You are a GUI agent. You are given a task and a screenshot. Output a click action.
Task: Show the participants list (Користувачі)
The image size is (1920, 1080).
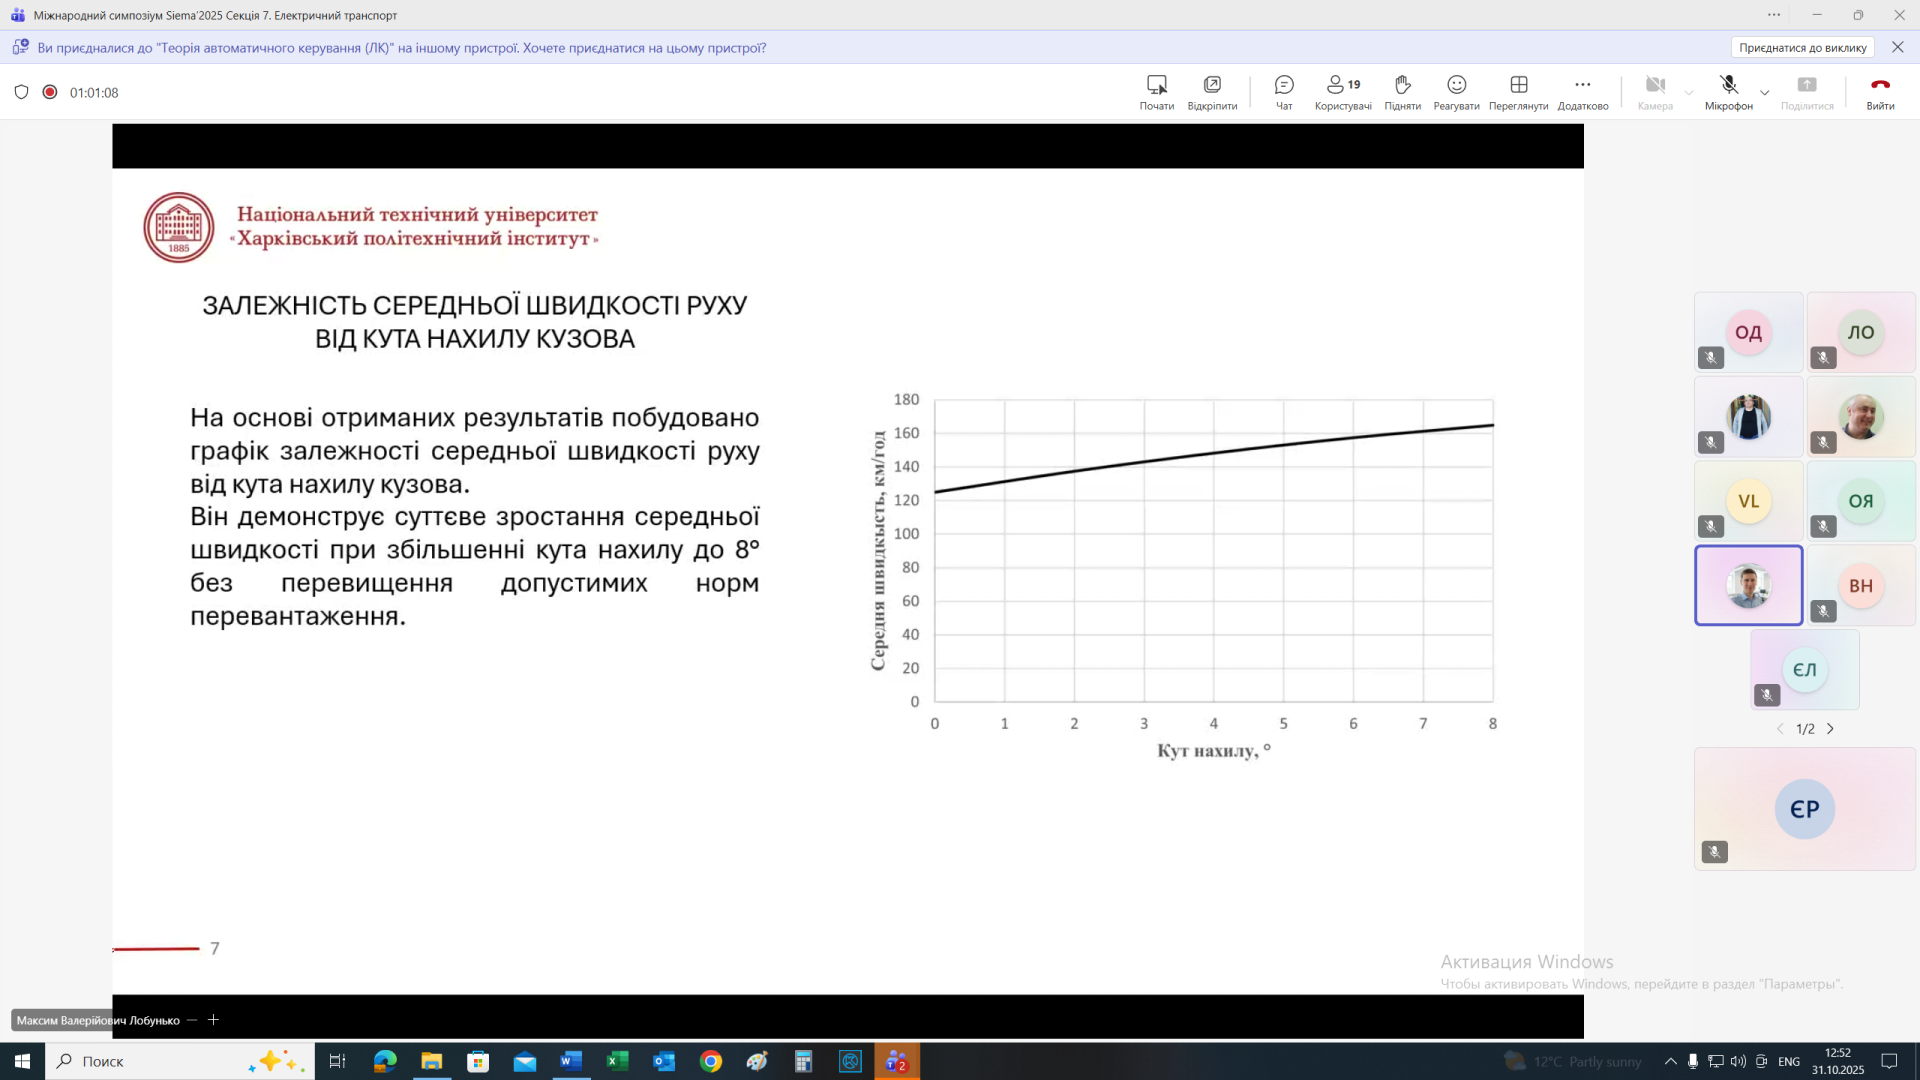[1342, 91]
